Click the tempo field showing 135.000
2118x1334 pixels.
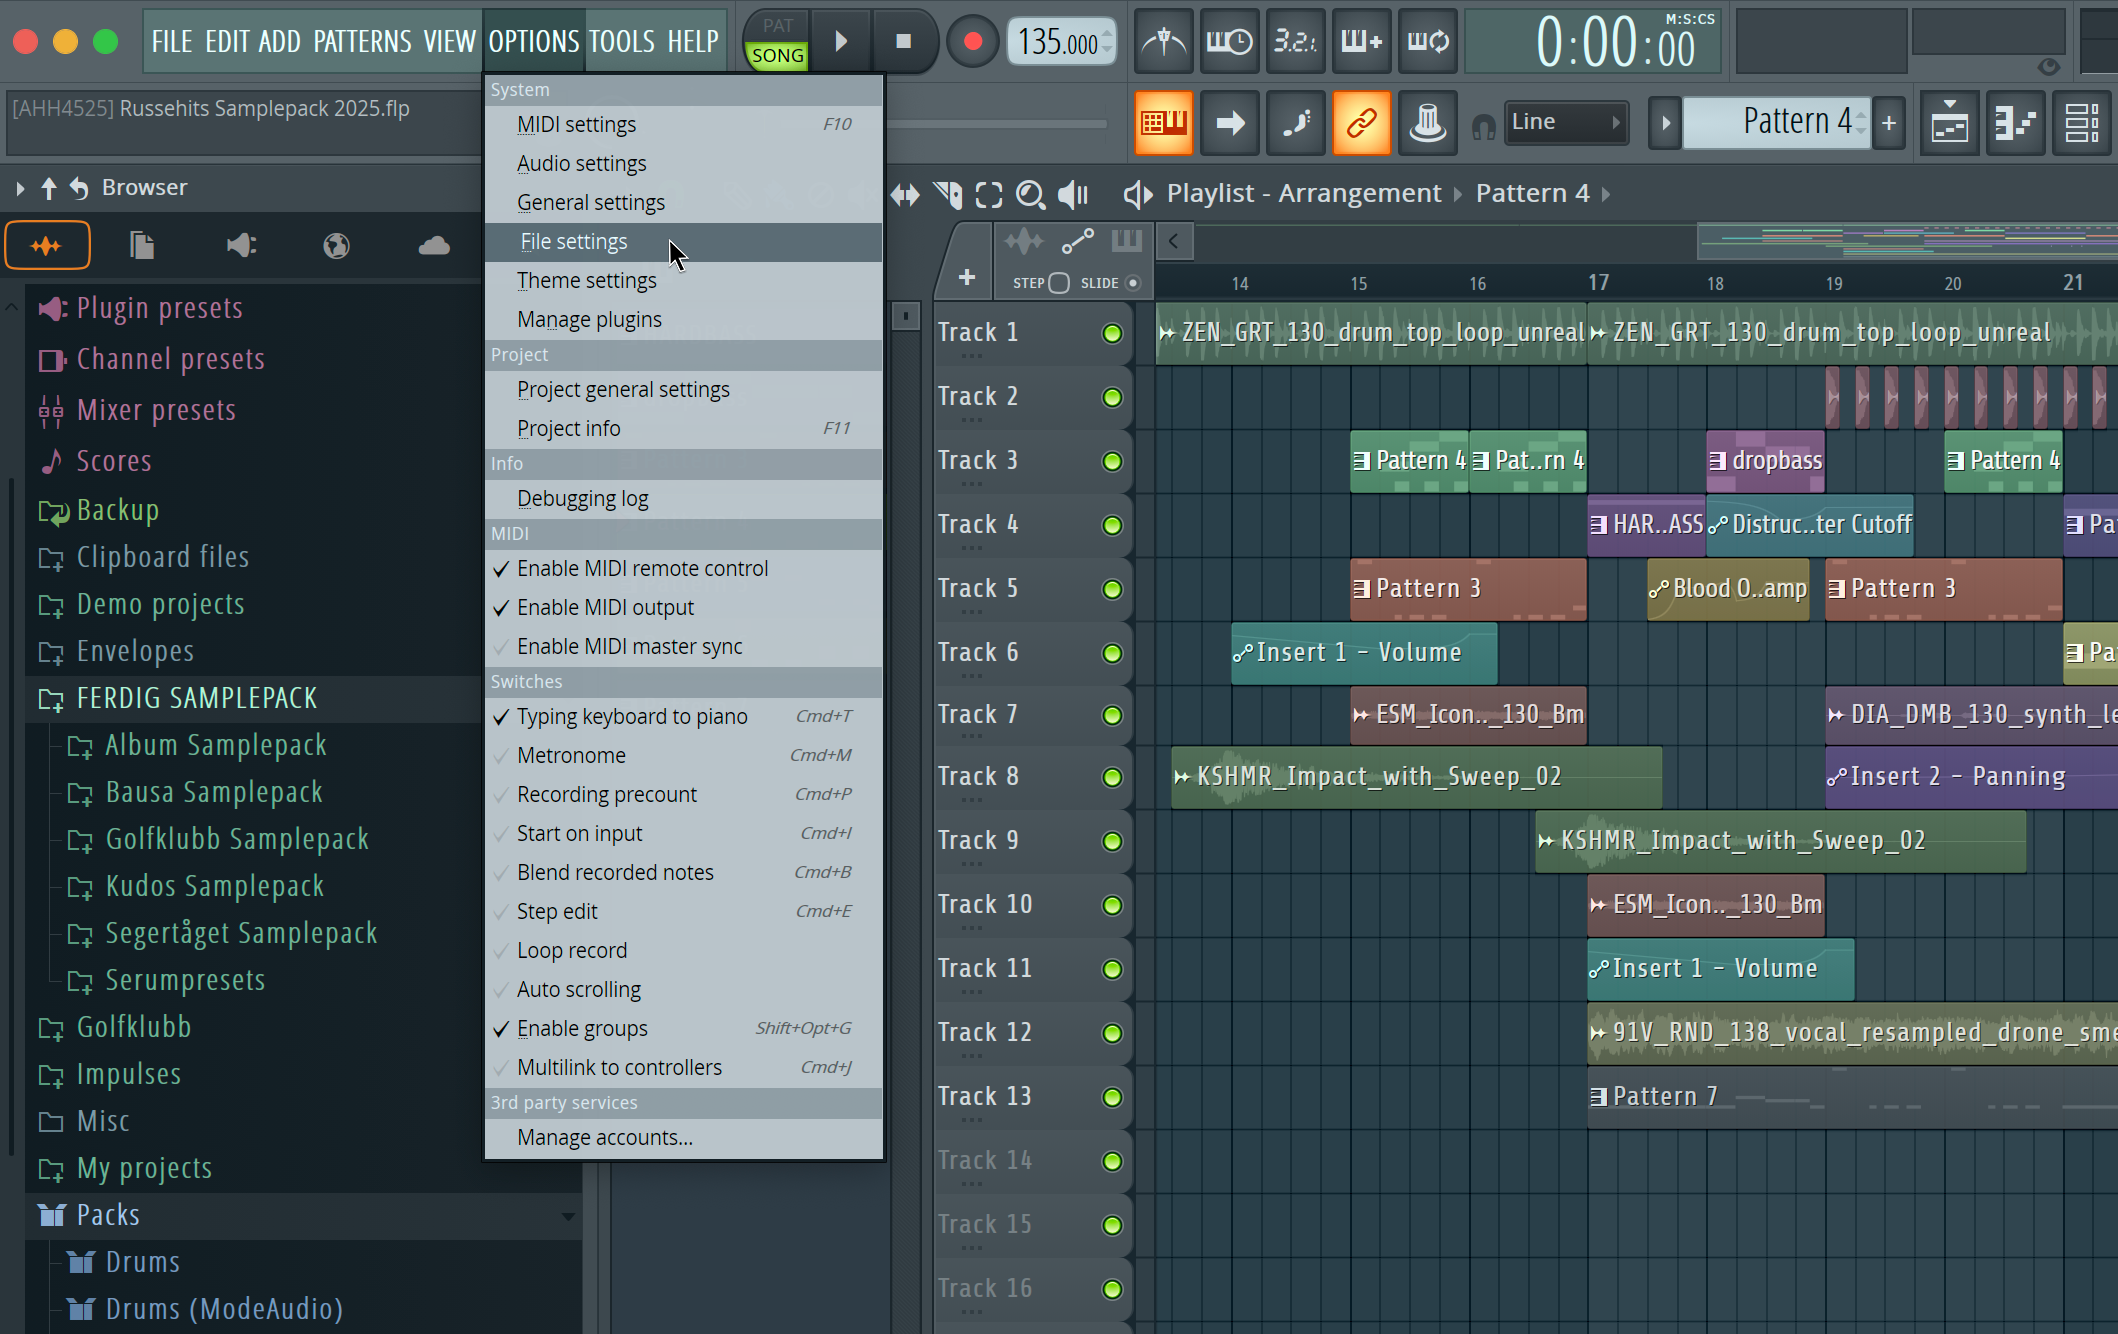point(1057,42)
